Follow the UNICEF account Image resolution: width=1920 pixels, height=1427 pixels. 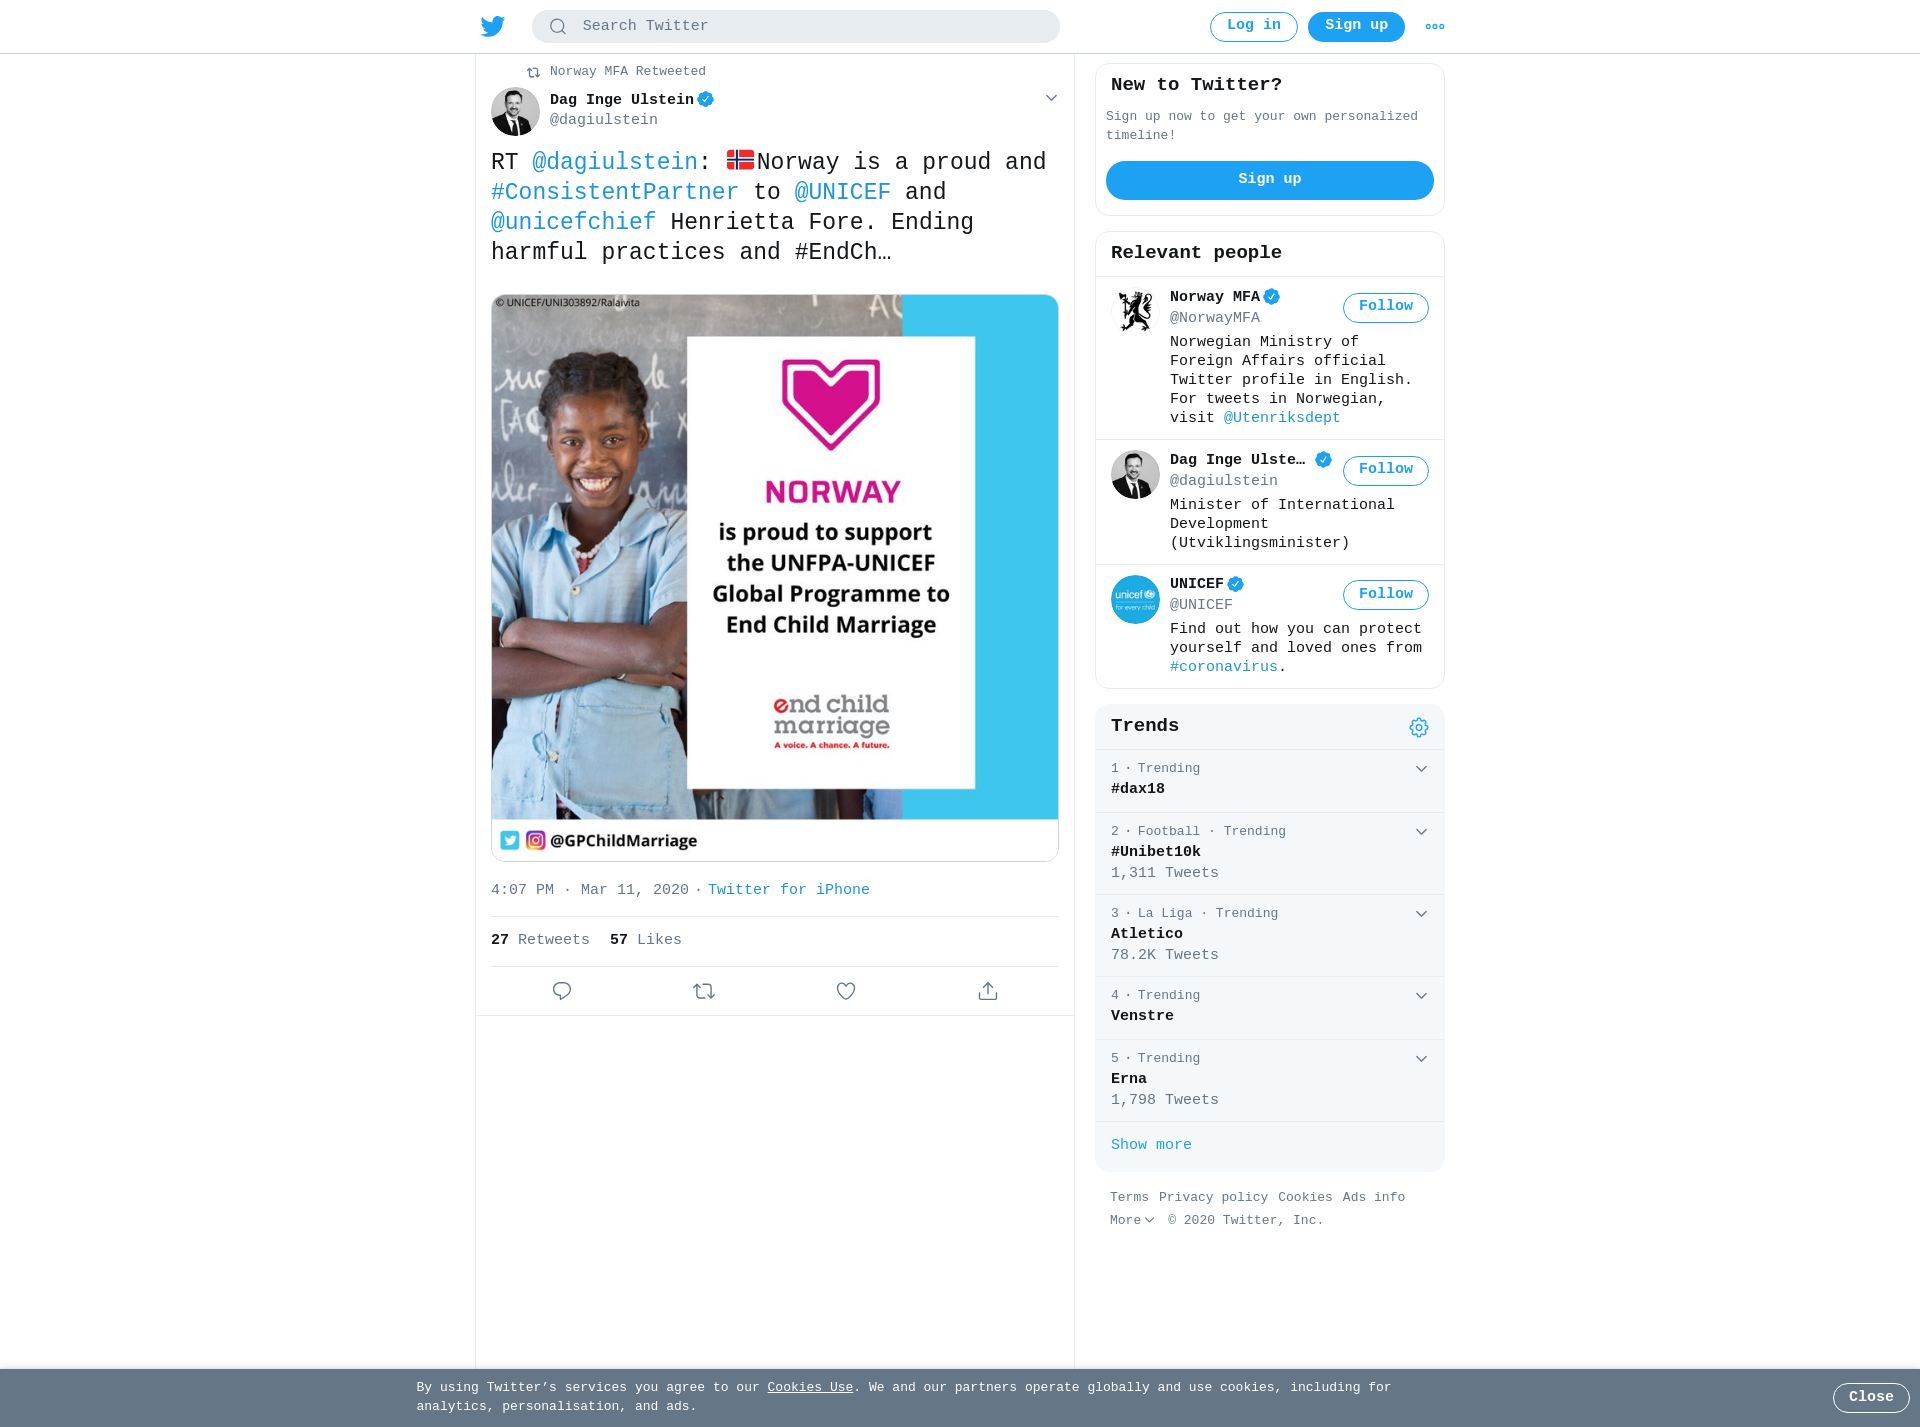click(x=1386, y=595)
